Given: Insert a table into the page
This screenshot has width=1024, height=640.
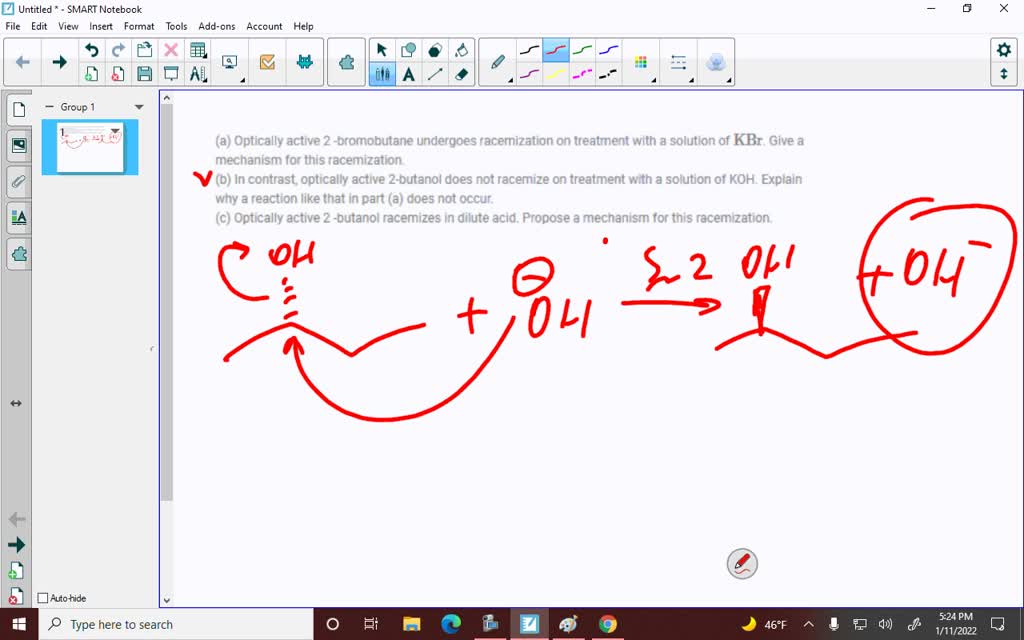Looking at the screenshot, I should [197, 50].
